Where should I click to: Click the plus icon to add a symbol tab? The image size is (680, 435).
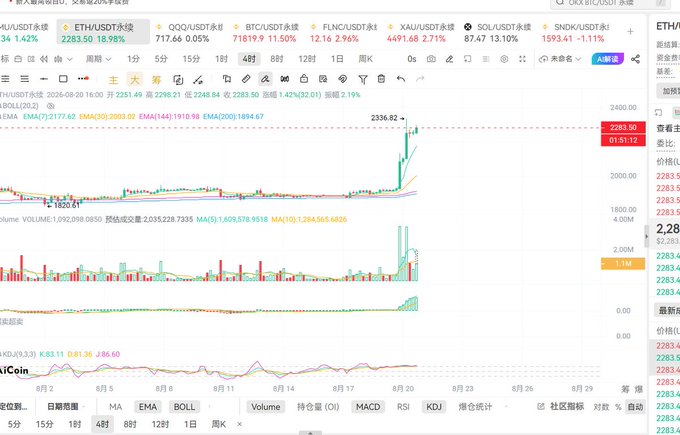pos(630,32)
